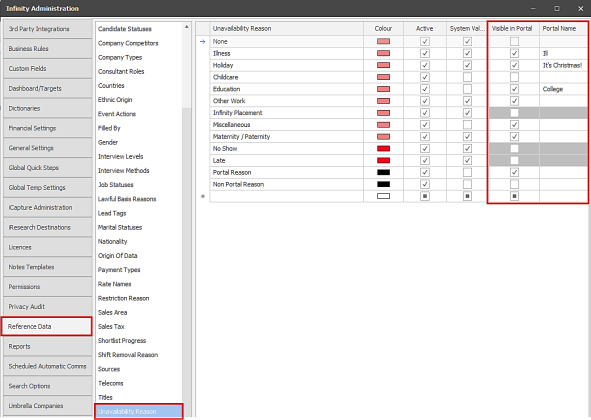Click new row asterisk indicator
This screenshot has width=591, height=420.
pos(202,196)
